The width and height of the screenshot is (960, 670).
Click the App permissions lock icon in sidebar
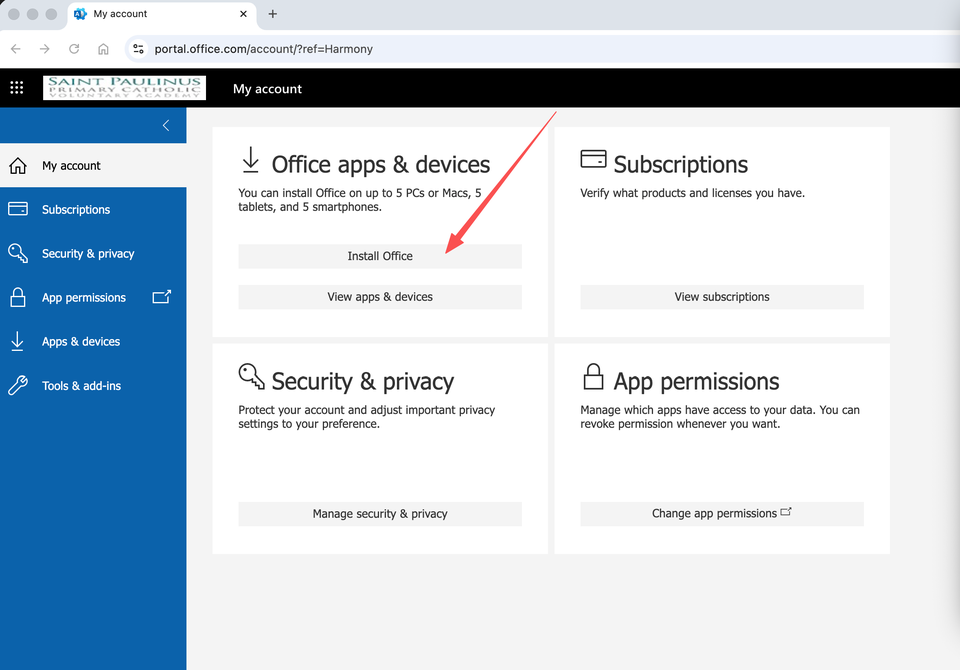coord(18,298)
